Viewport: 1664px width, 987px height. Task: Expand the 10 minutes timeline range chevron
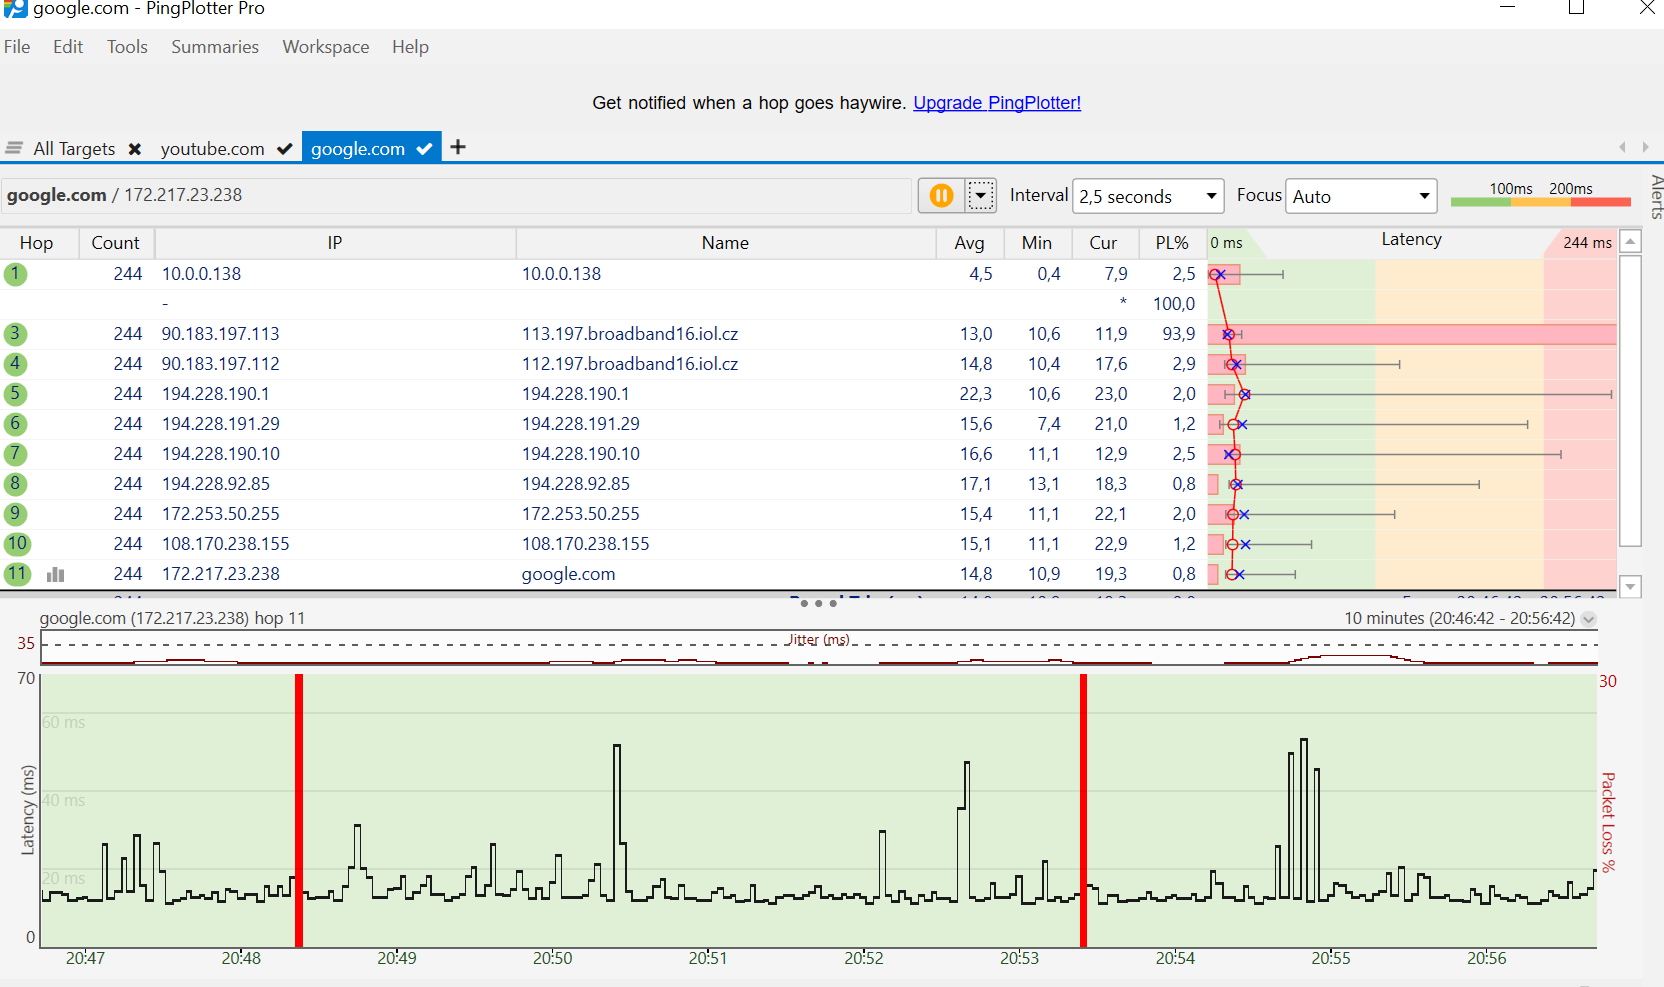click(1588, 619)
